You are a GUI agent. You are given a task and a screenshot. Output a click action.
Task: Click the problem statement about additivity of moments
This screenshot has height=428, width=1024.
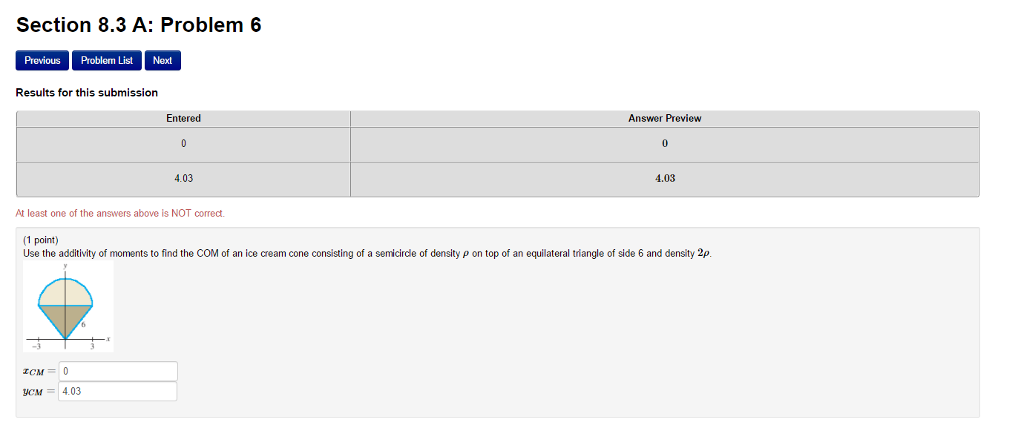(367, 254)
